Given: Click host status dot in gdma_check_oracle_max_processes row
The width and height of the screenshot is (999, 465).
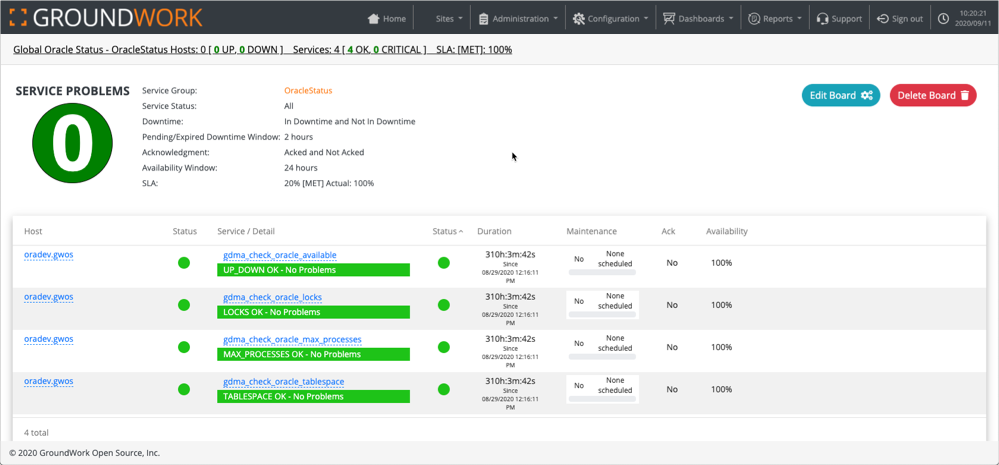Looking at the screenshot, I should (x=184, y=347).
